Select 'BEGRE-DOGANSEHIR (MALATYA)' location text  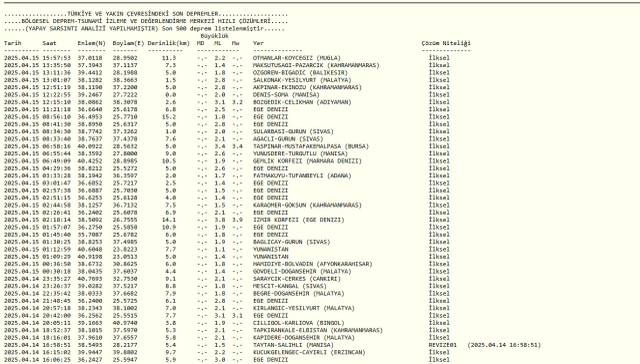(x=298, y=293)
